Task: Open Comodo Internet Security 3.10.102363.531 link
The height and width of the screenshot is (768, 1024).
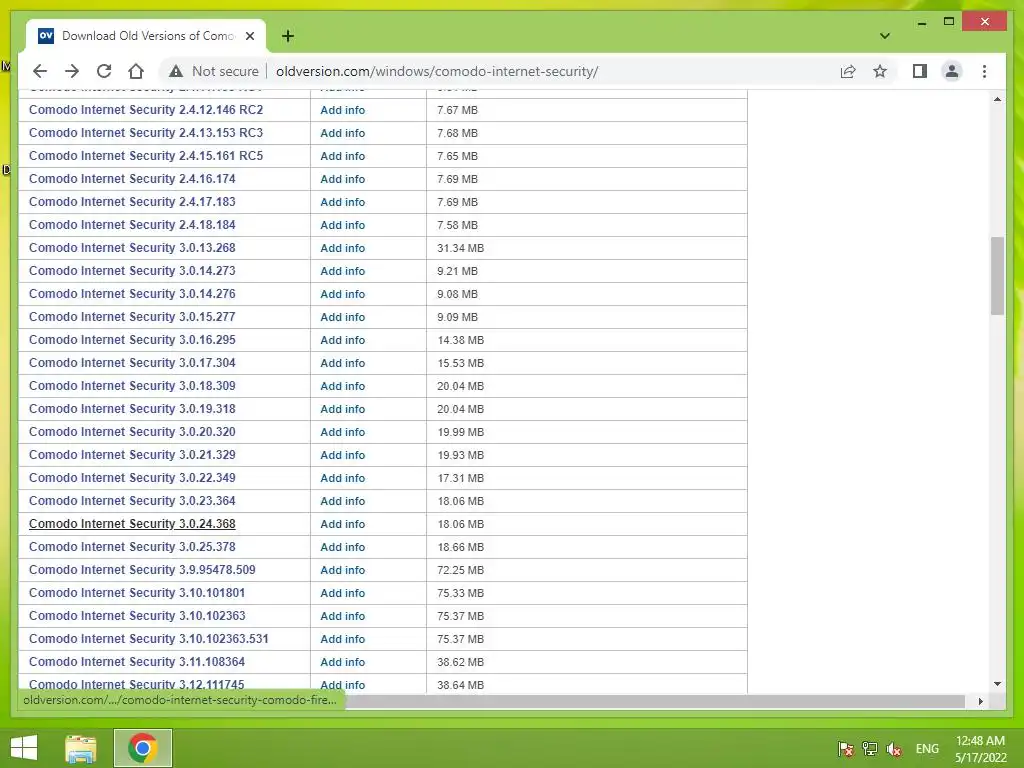Action: pos(148,639)
